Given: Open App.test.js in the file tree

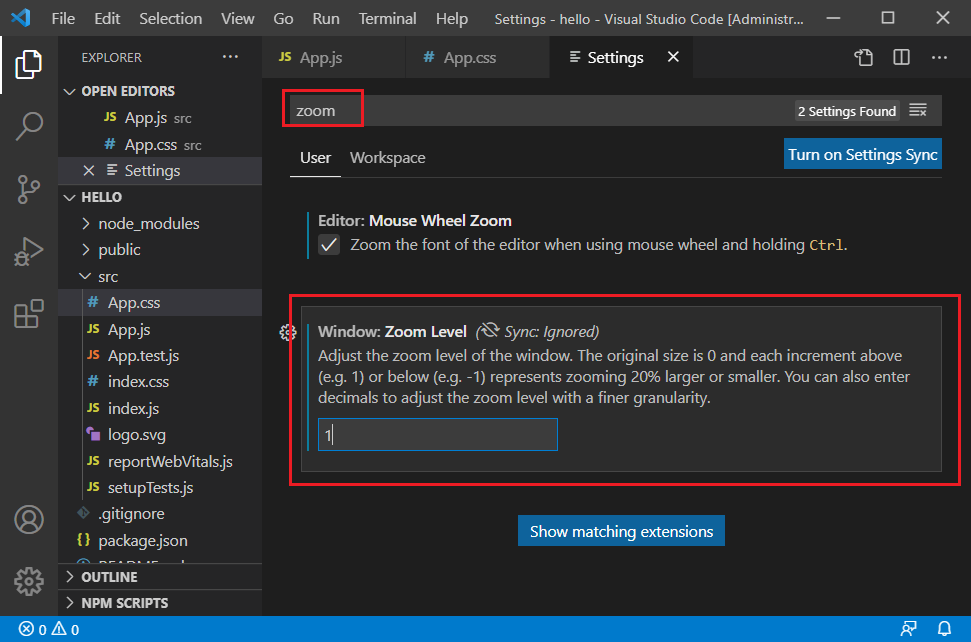Looking at the screenshot, I should click(160, 355).
